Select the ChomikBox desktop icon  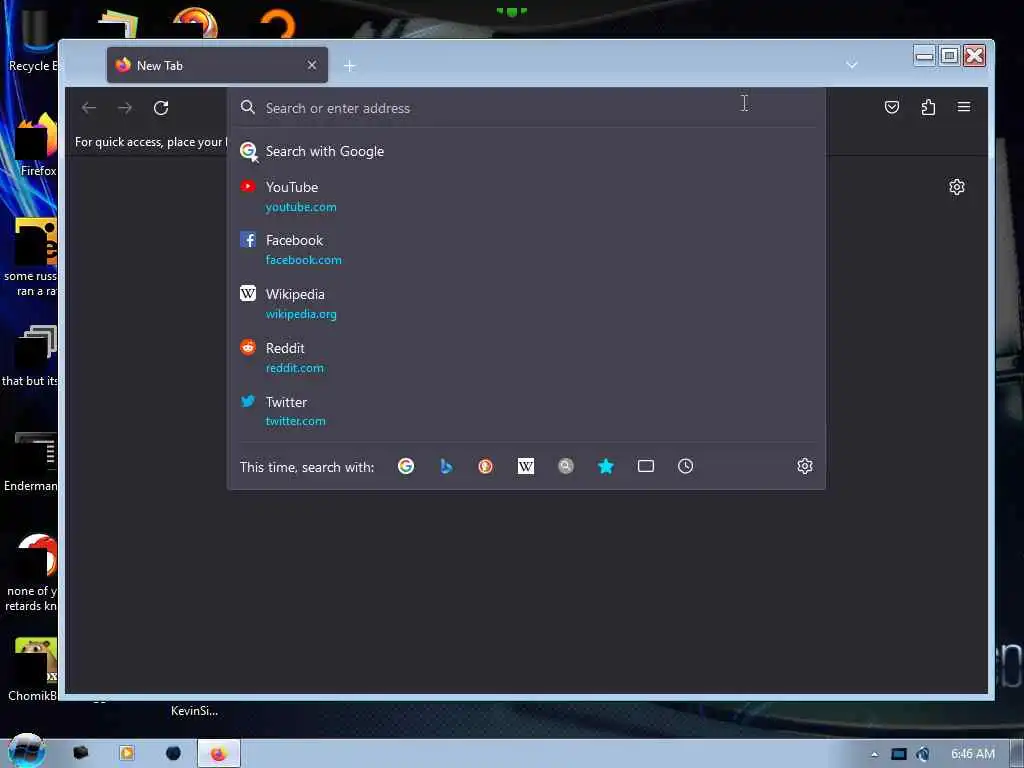pyautogui.click(x=33, y=669)
